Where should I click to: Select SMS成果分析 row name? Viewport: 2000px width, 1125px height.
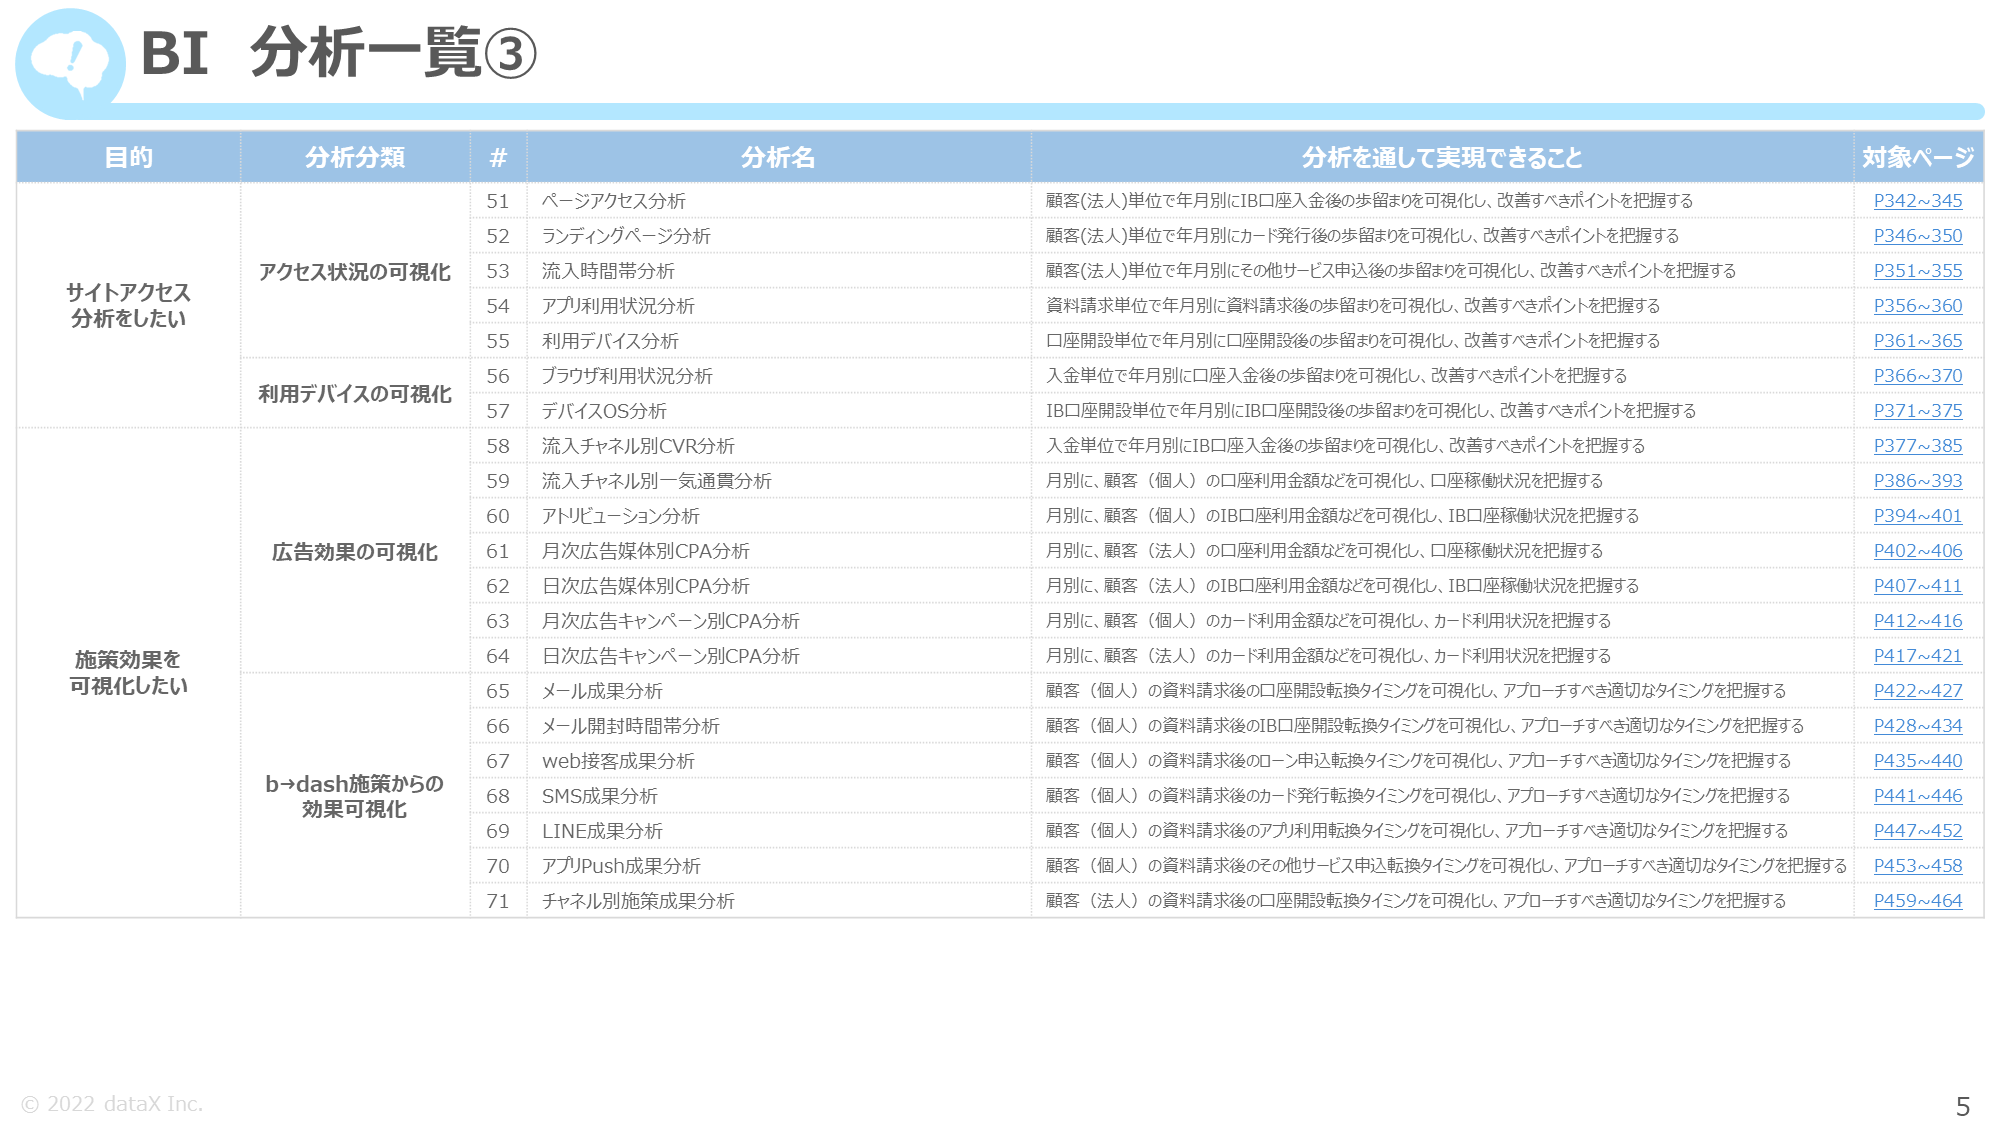[599, 796]
